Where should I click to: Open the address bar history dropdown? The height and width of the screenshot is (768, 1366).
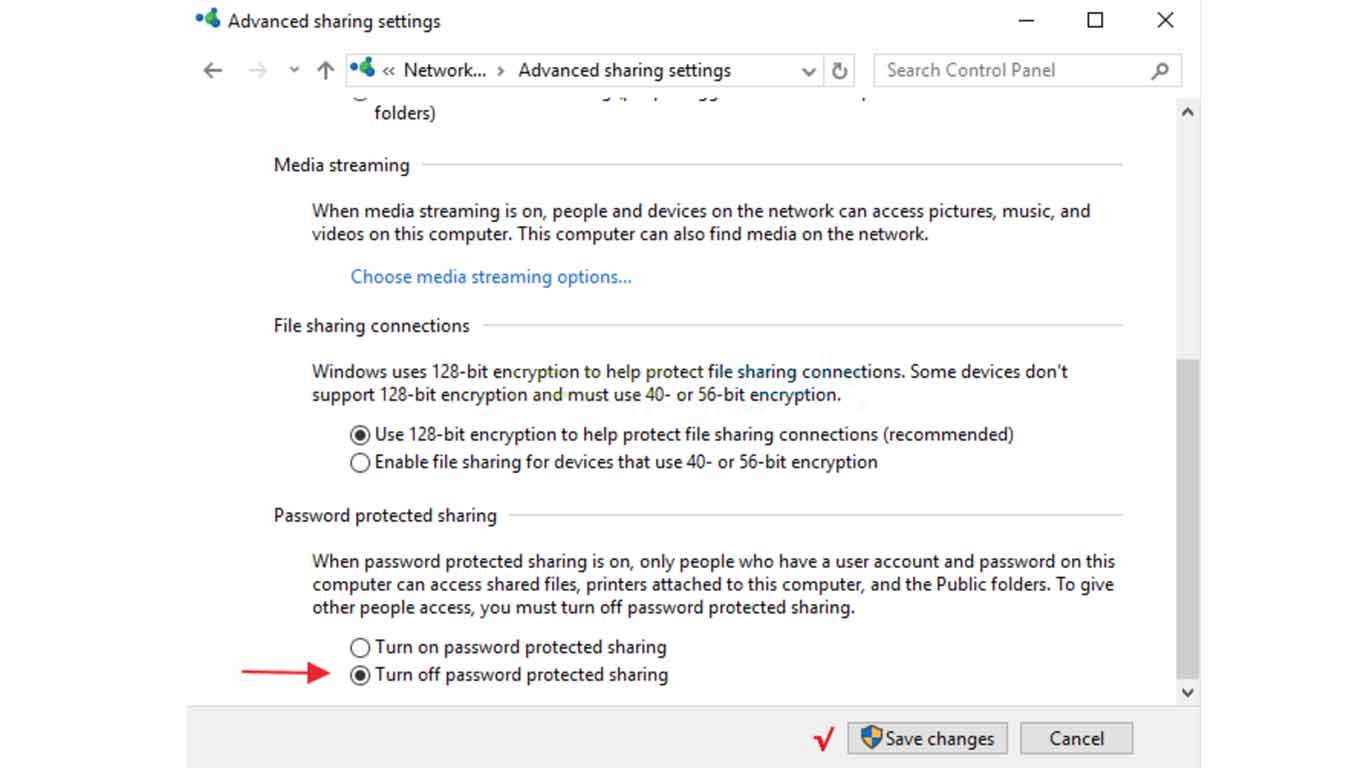808,70
